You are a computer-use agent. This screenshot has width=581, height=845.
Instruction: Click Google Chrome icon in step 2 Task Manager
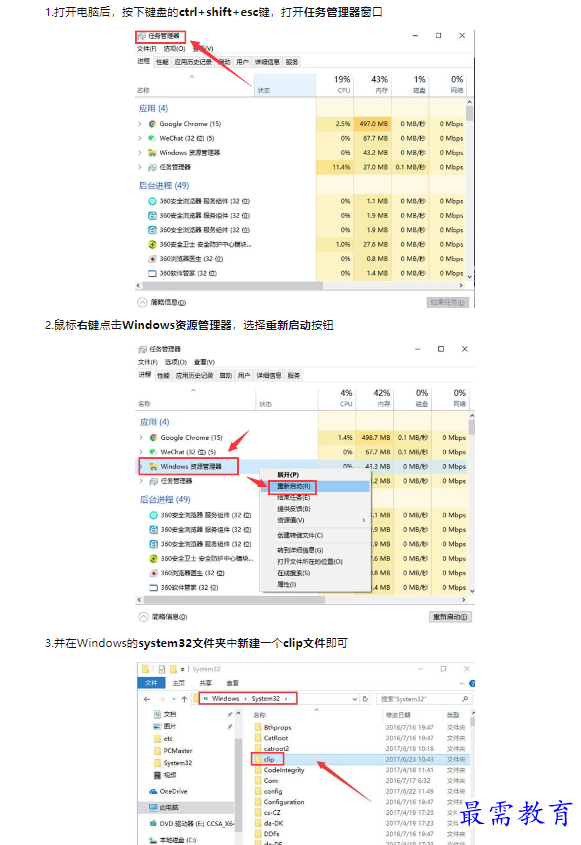pos(154,438)
